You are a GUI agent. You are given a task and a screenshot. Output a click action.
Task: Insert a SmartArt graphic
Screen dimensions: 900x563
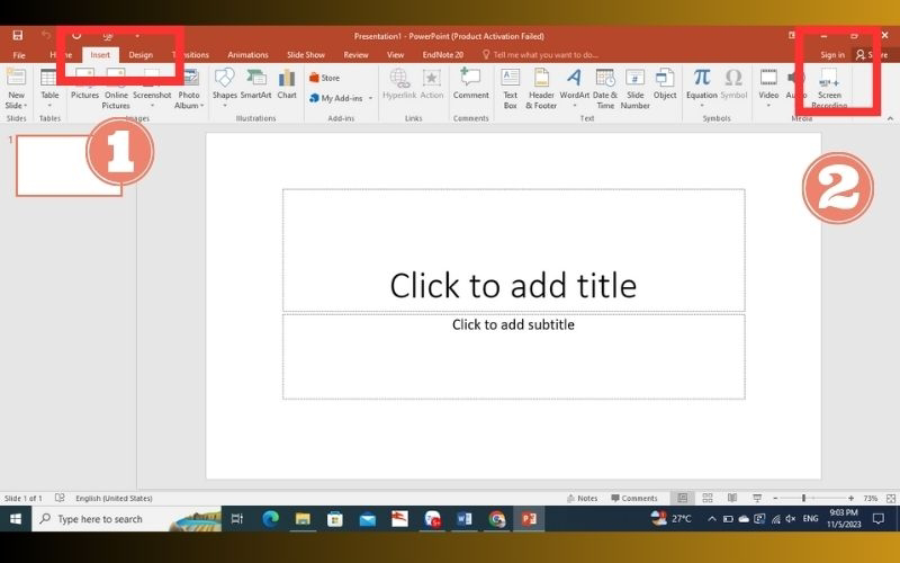tap(256, 84)
